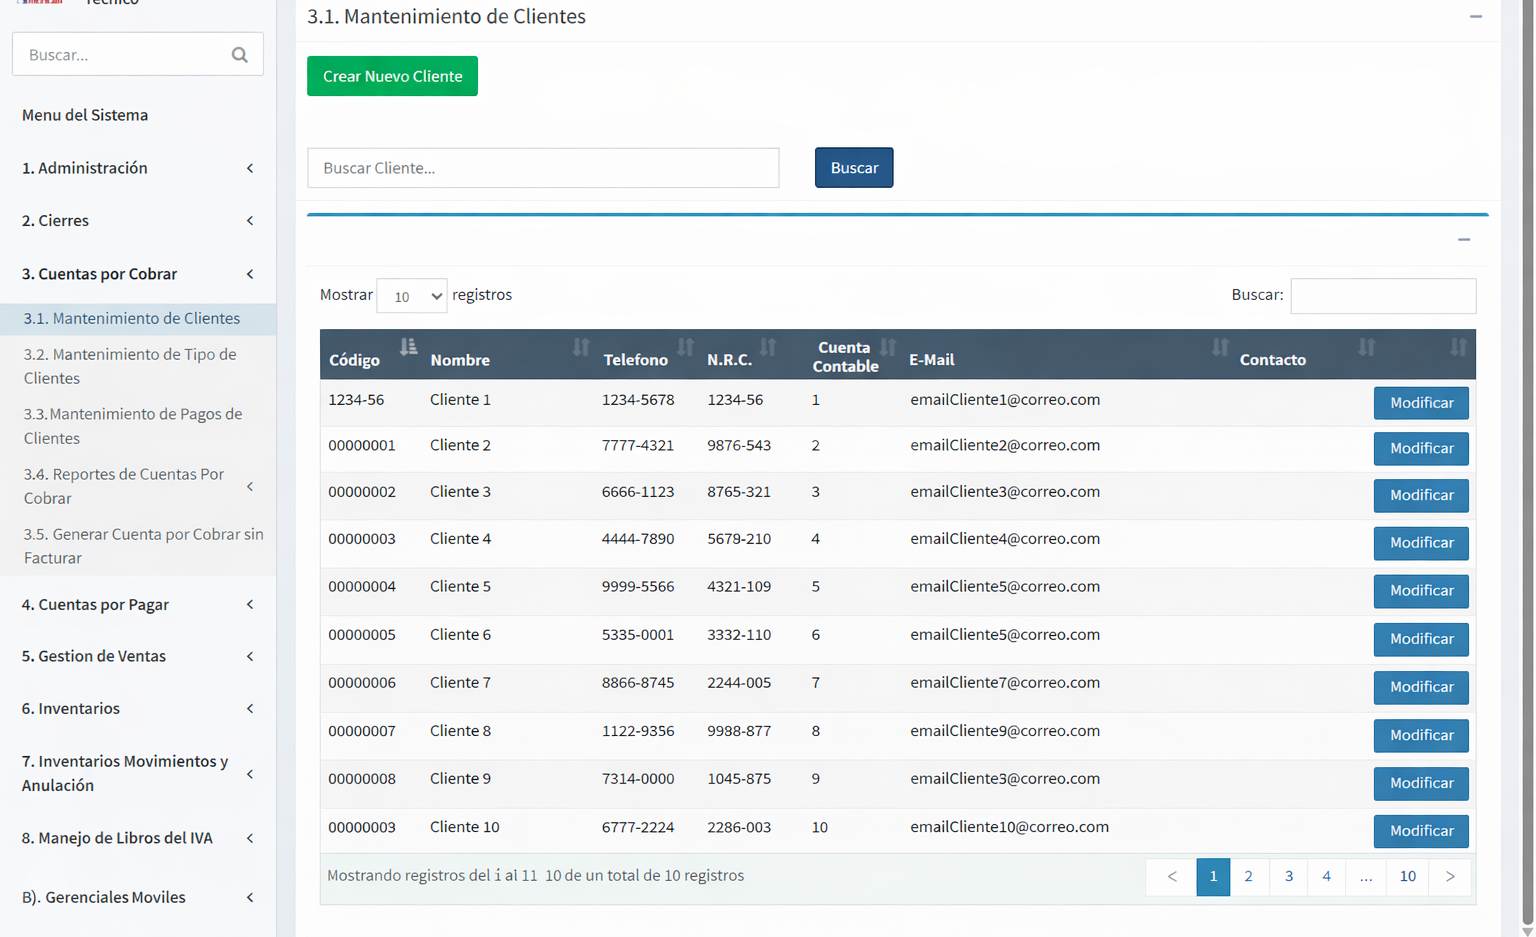1536x937 pixels.
Task: Sort by Telefono column sort icon
Action: tap(685, 347)
